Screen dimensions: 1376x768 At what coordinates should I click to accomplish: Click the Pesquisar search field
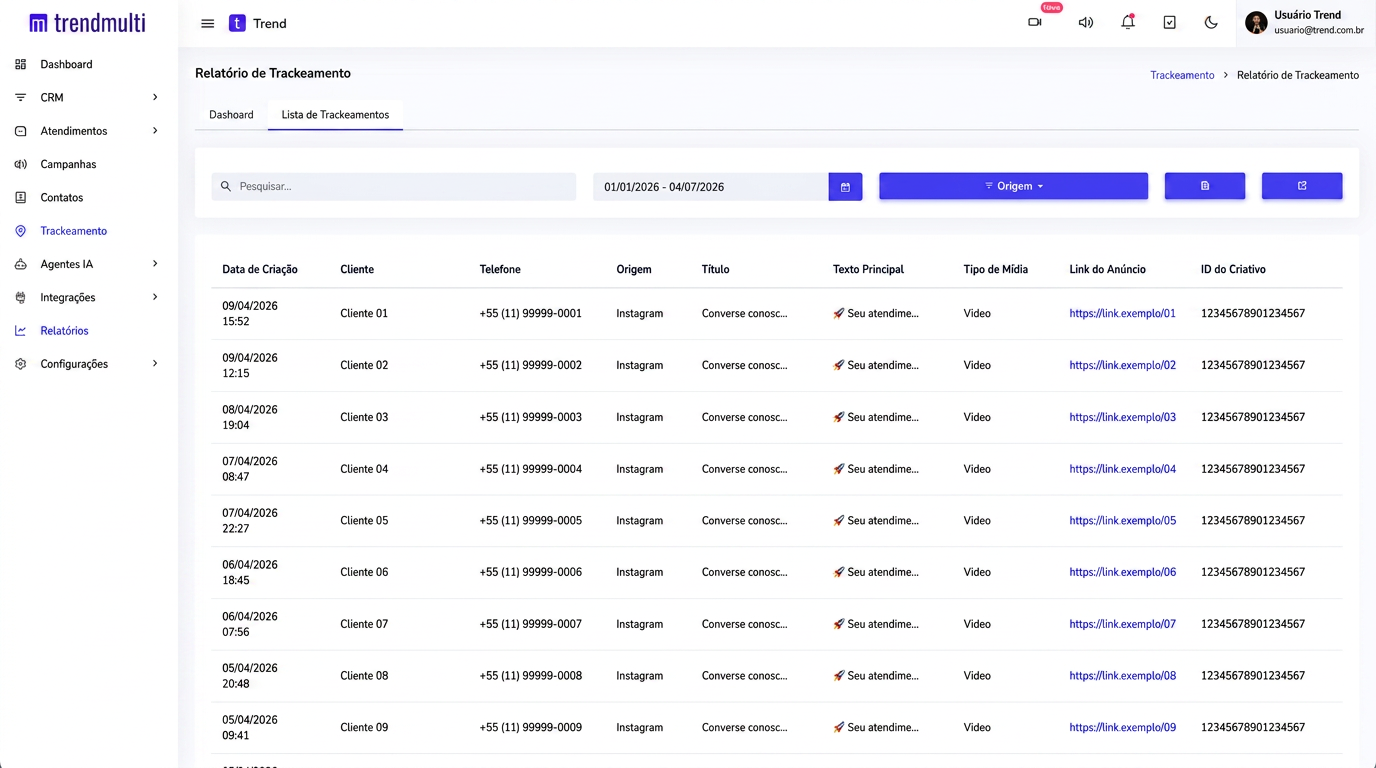[394, 187]
